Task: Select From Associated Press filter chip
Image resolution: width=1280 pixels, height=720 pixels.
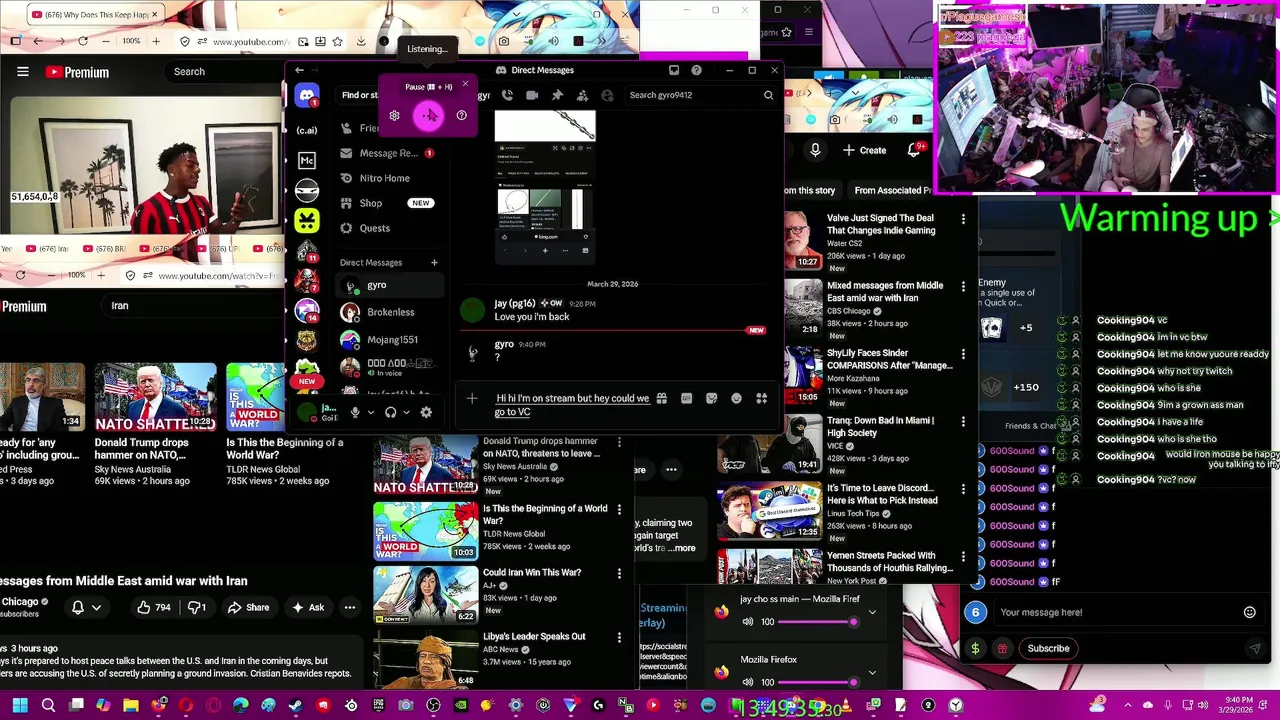Action: [x=893, y=190]
